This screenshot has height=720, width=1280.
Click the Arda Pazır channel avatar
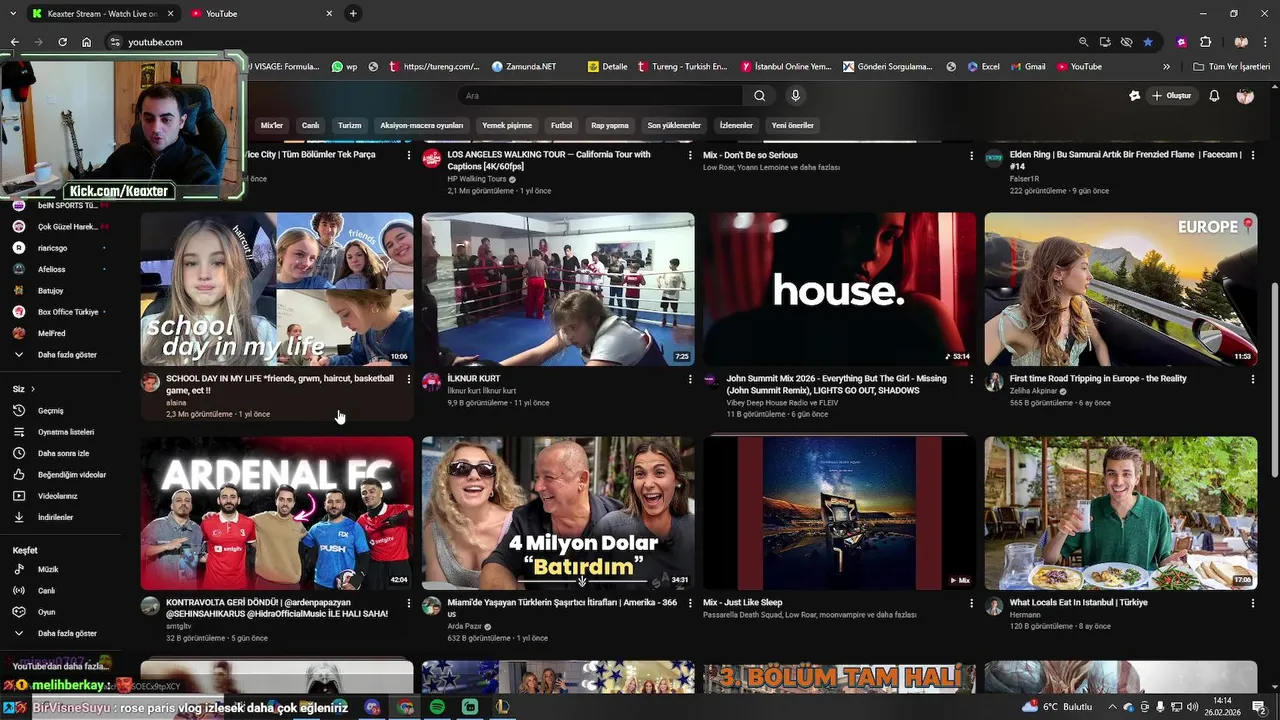[x=431, y=606]
